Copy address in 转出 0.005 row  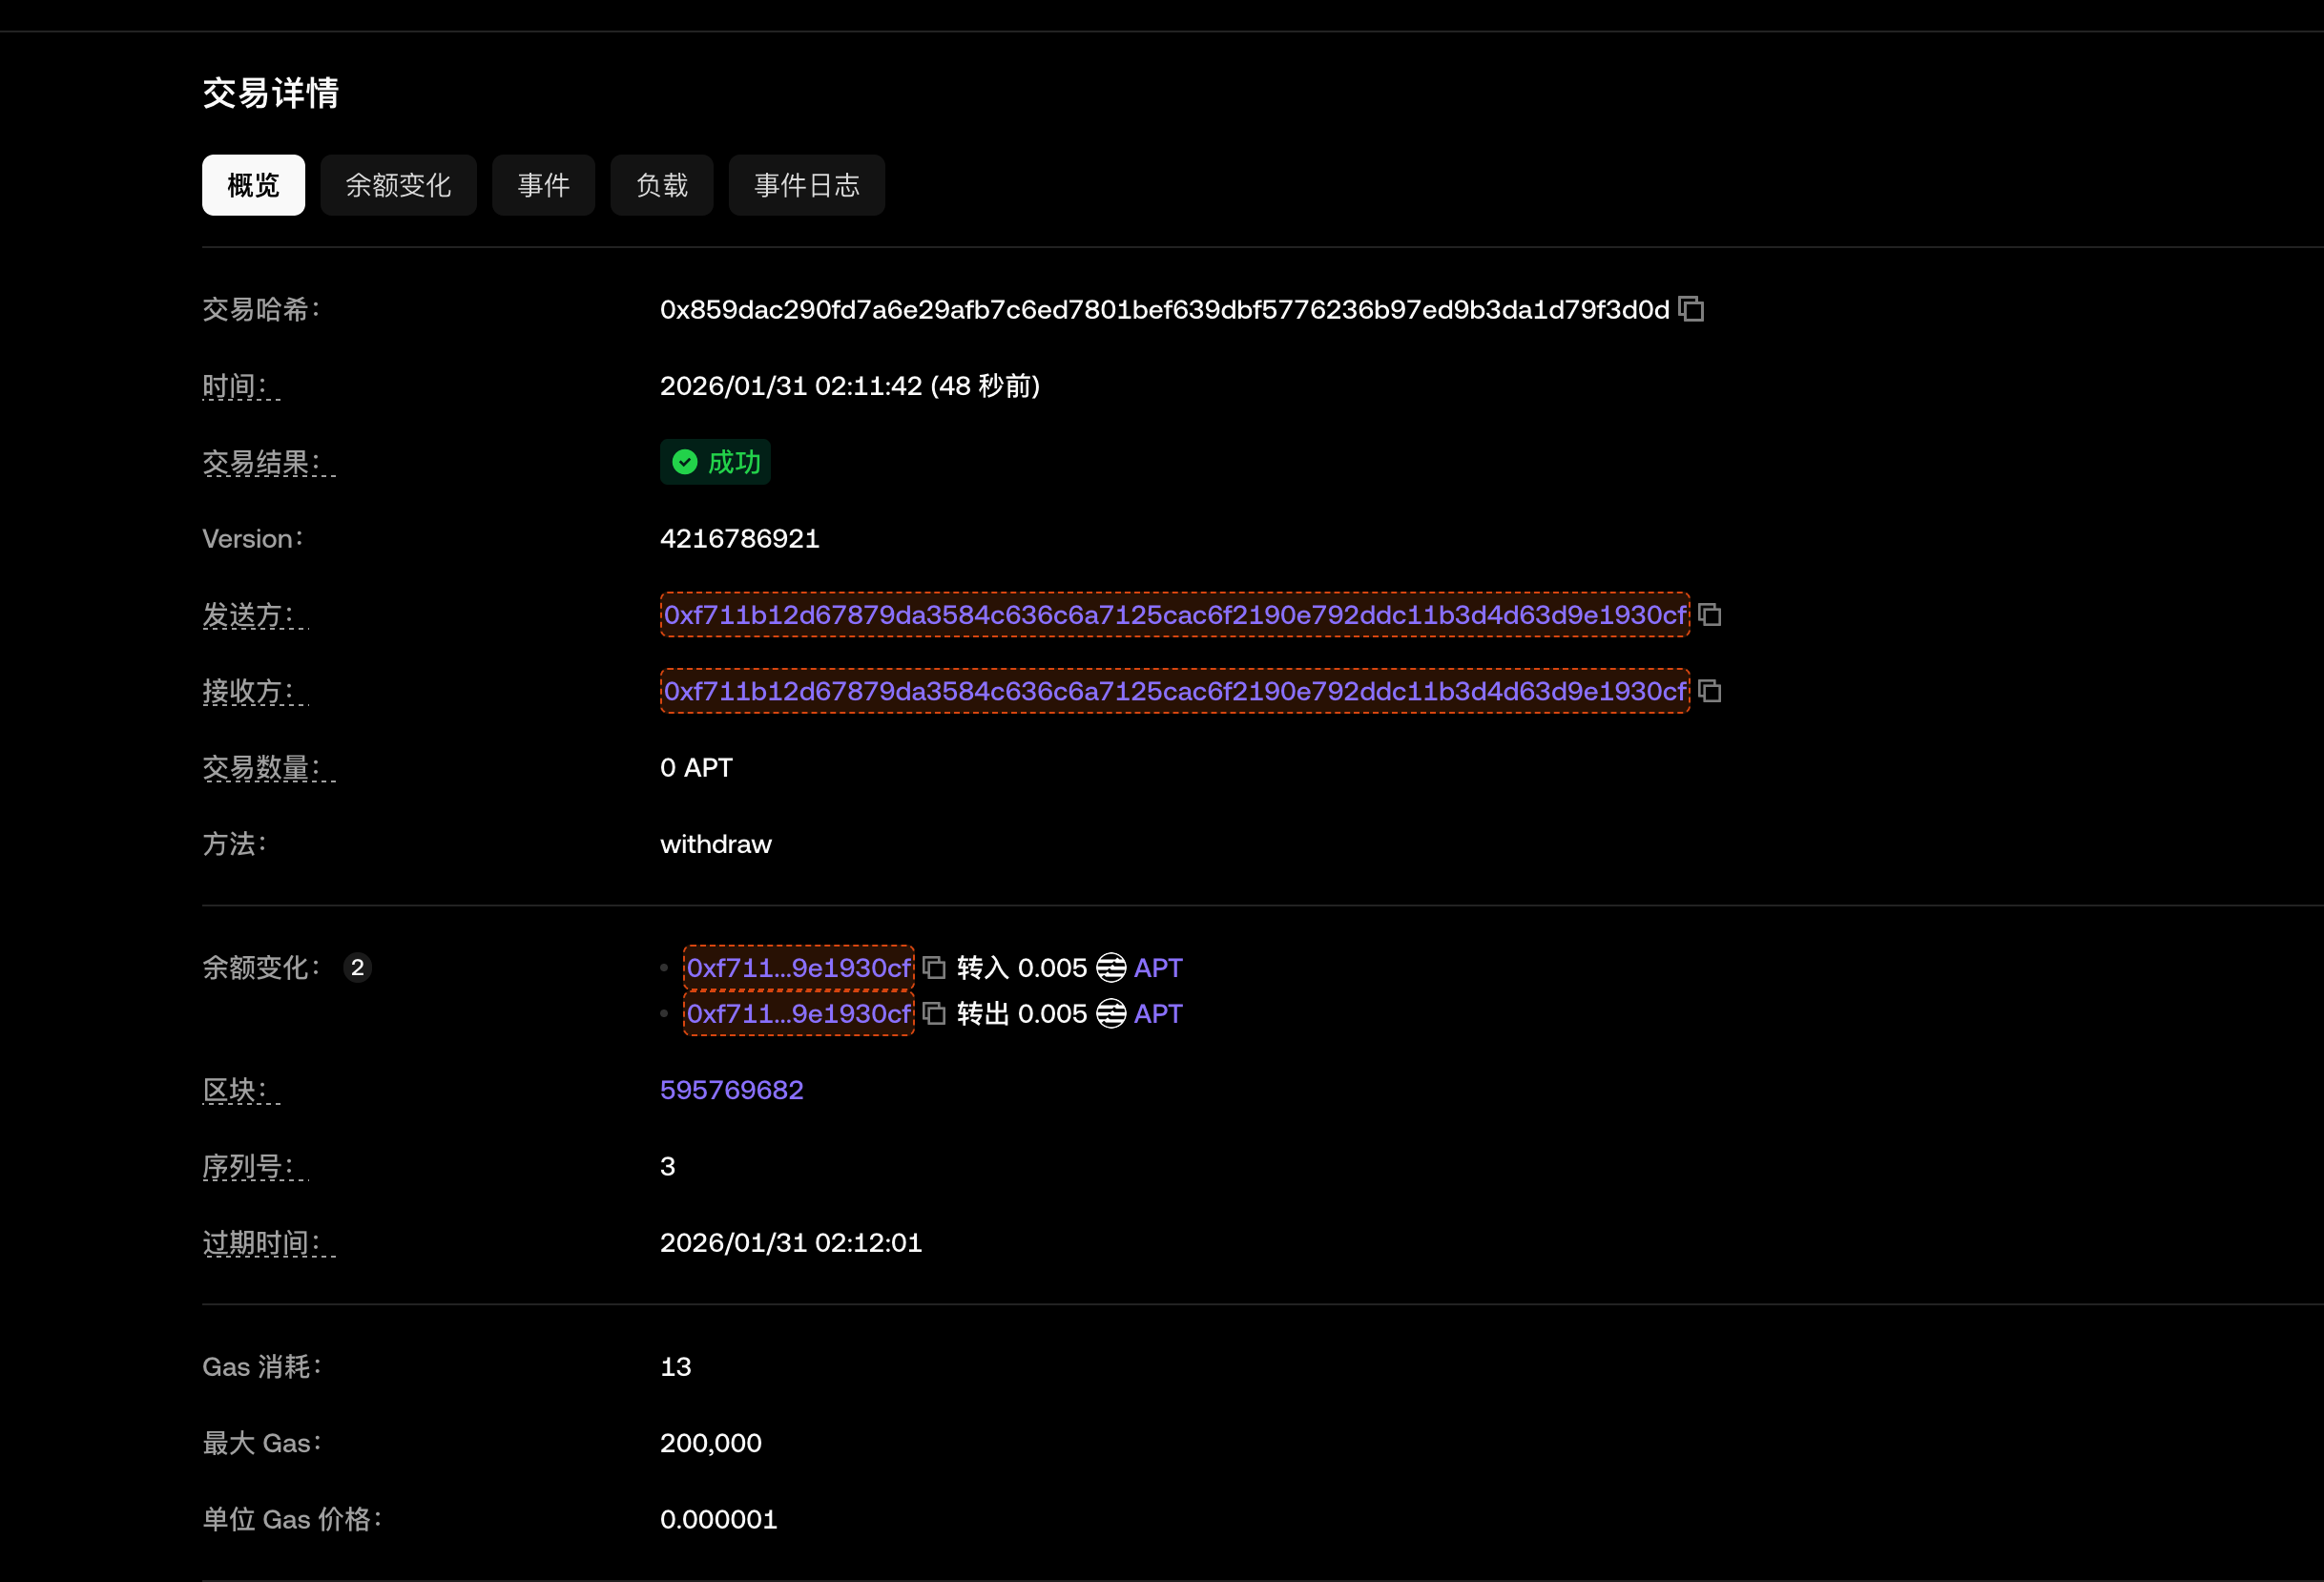(934, 1013)
